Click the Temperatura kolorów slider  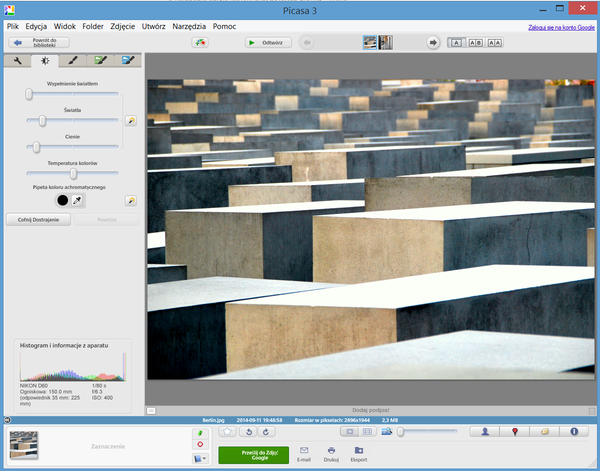coord(72,173)
